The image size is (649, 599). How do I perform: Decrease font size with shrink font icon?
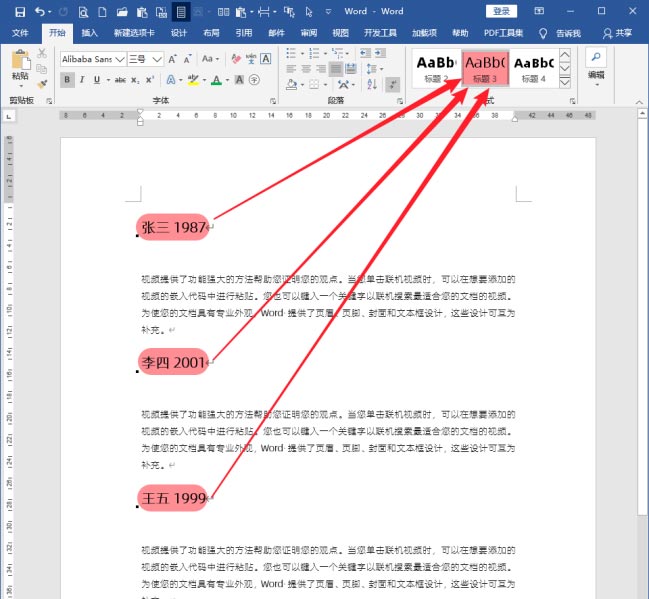click(x=187, y=59)
